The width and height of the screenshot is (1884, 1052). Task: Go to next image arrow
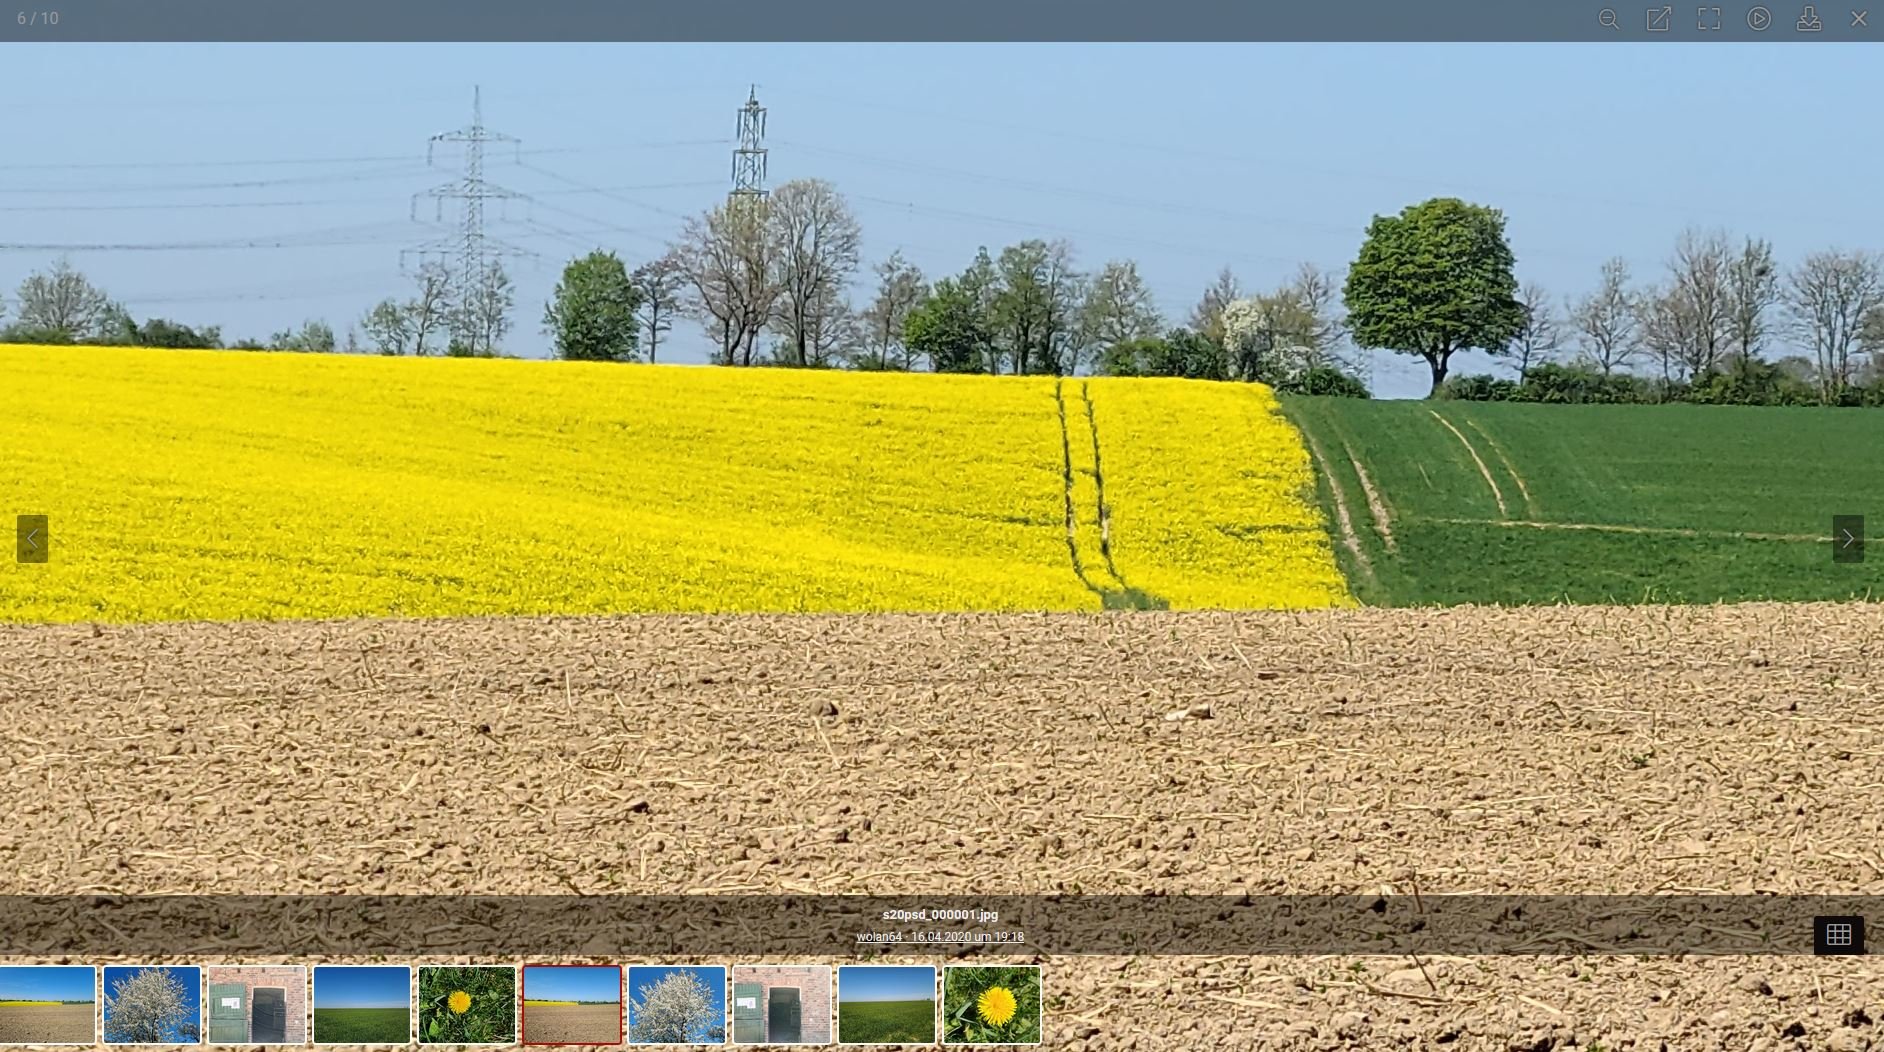tap(1848, 539)
